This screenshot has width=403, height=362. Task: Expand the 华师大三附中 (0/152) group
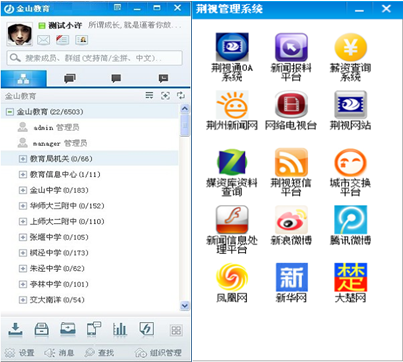[22, 206]
